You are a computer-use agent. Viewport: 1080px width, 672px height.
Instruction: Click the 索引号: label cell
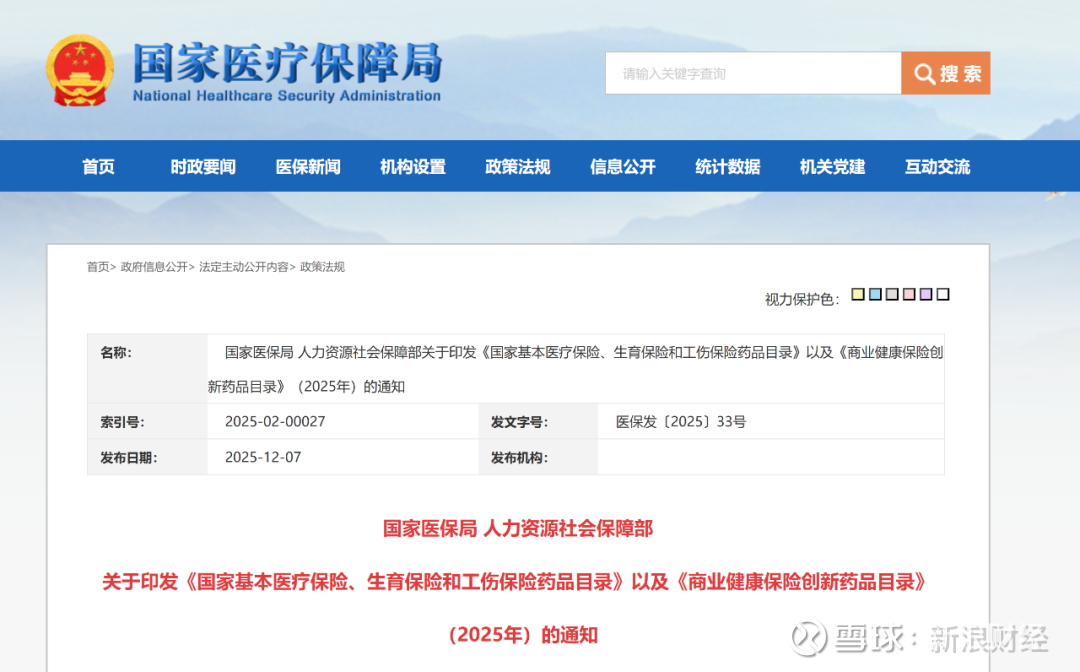click(147, 421)
